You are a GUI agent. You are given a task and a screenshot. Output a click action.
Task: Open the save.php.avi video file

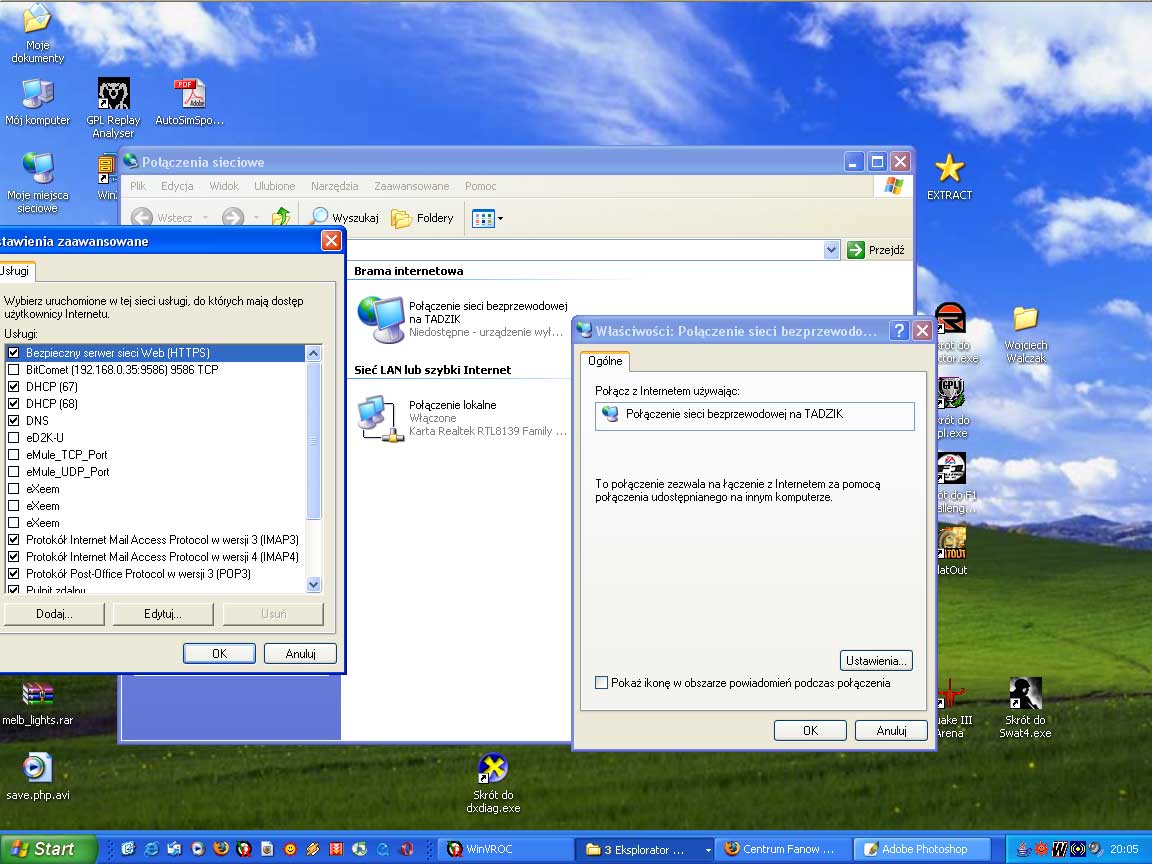pyautogui.click(x=37, y=768)
